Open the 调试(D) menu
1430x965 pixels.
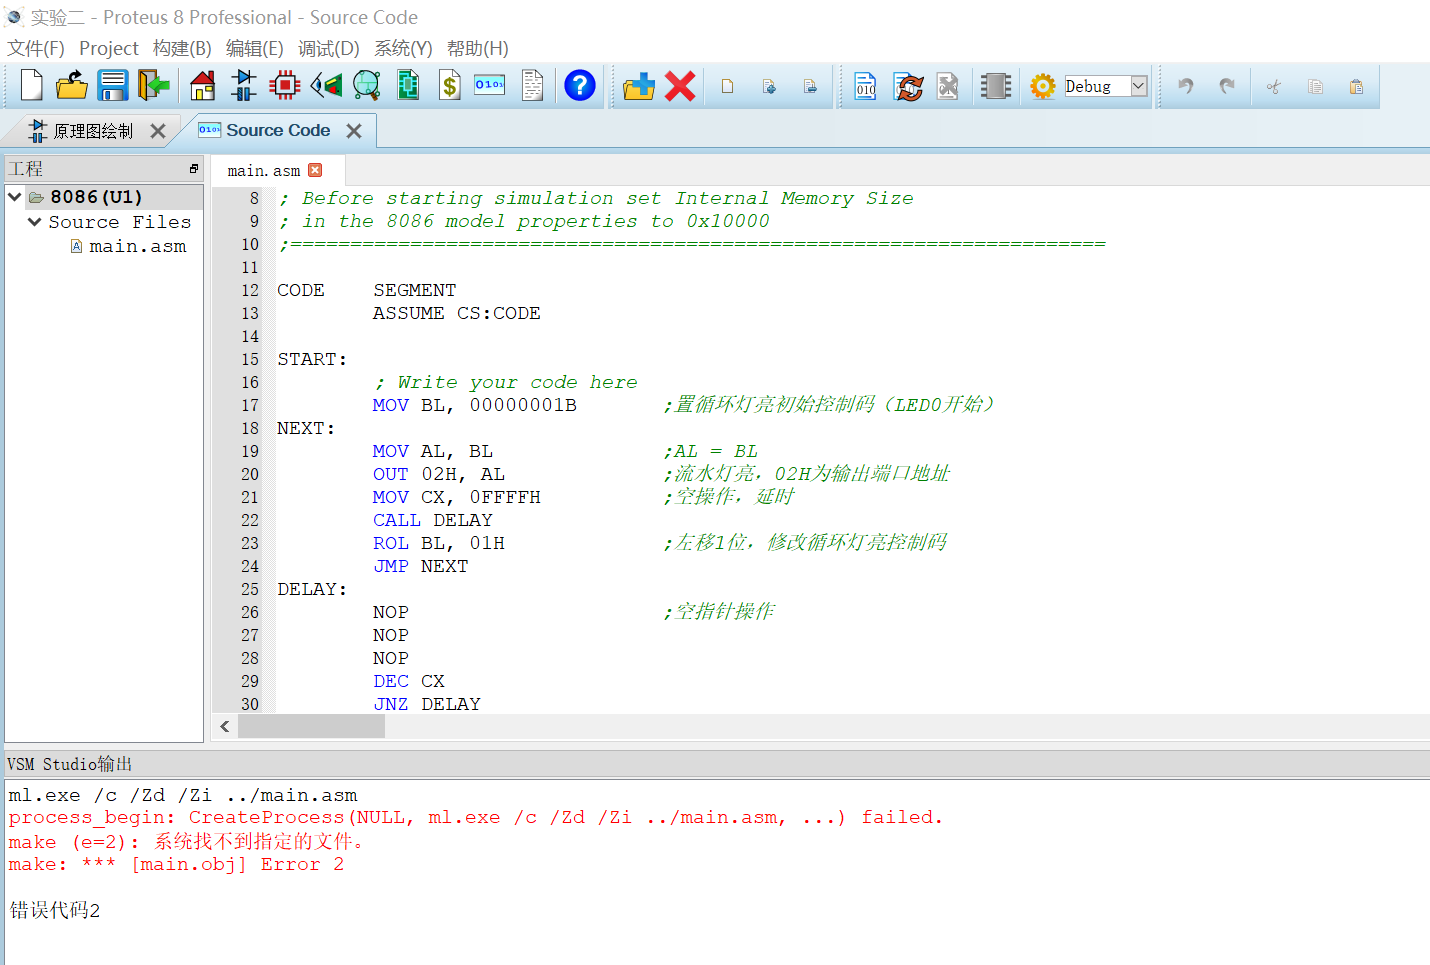click(x=329, y=48)
